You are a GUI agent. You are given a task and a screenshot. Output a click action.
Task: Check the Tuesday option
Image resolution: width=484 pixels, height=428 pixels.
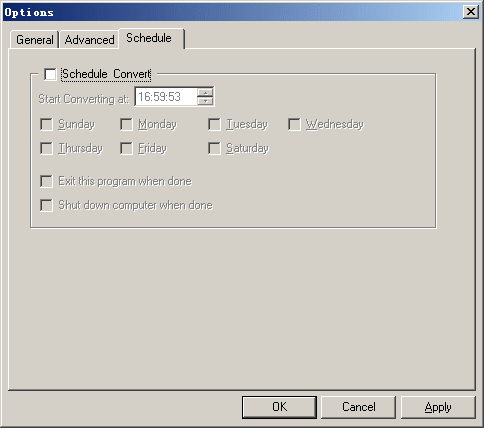pos(214,124)
